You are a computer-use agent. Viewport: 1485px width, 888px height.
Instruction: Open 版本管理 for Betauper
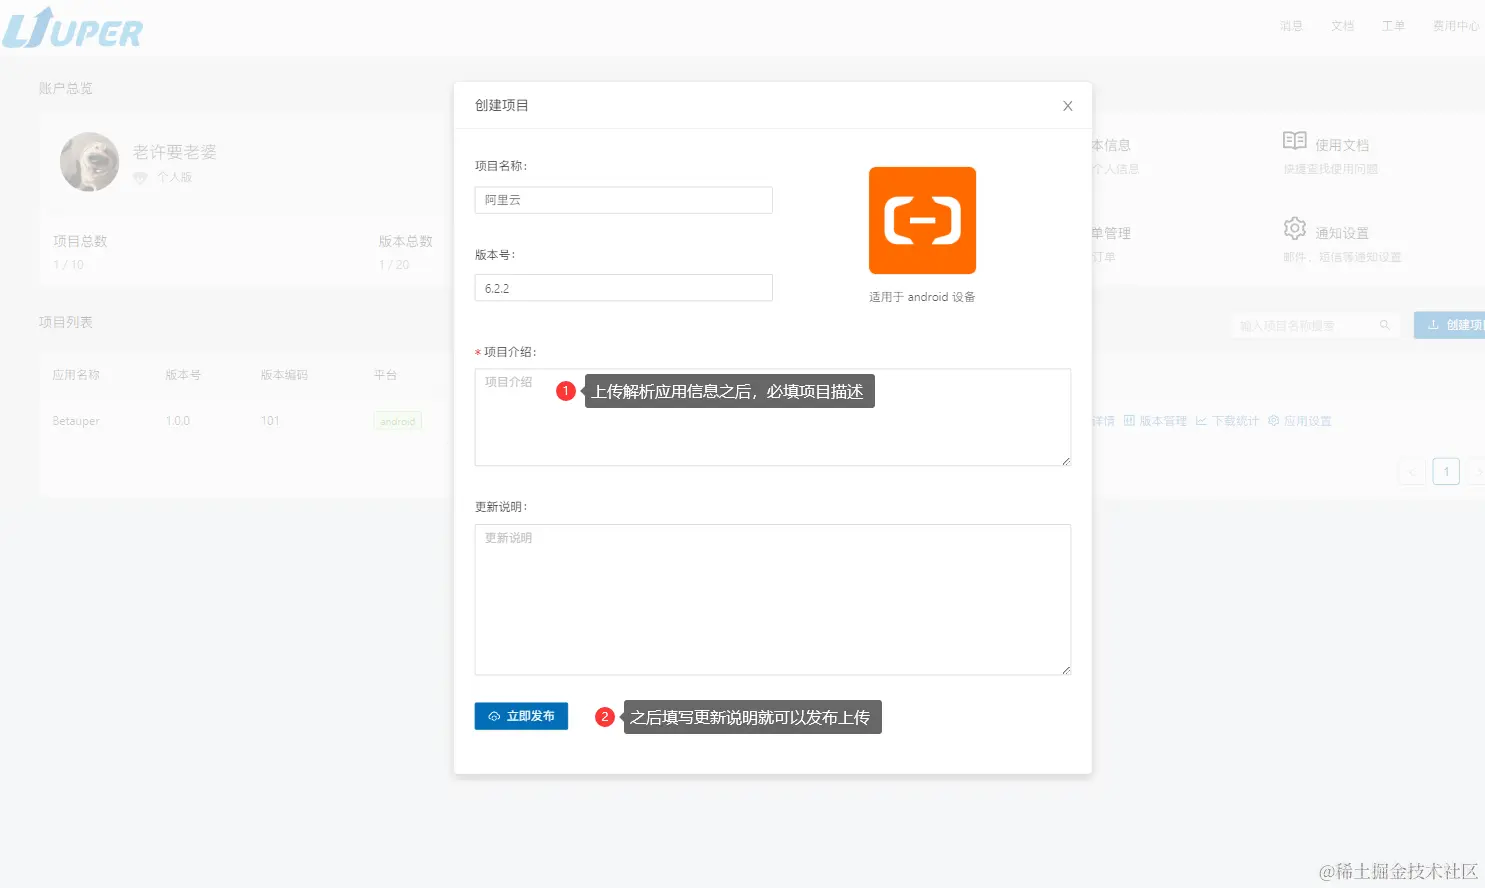[1163, 421]
